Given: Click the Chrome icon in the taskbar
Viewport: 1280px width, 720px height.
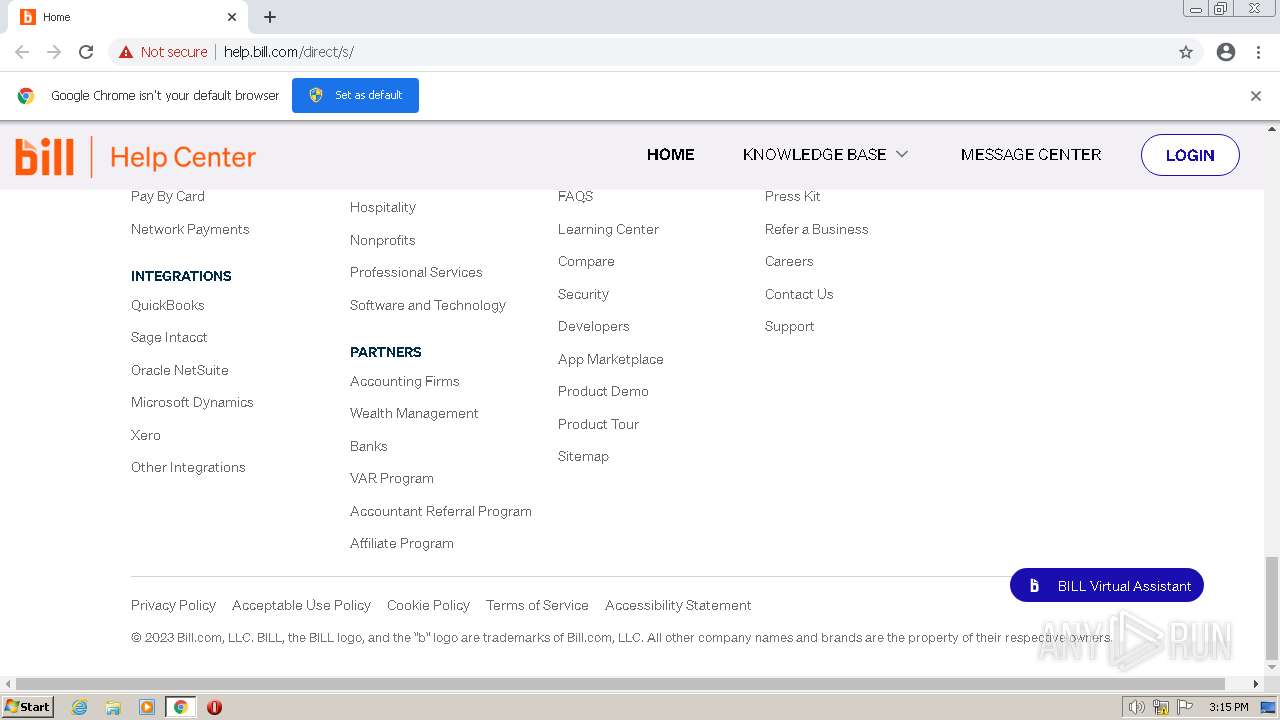Looking at the screenshot, I should tap(181, 707).
